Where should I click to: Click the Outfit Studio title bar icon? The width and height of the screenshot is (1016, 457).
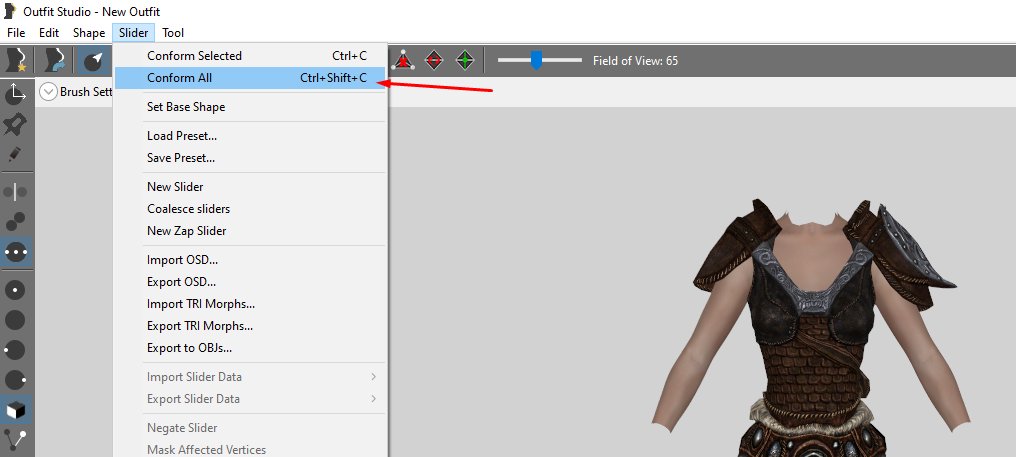click(x=10, y=11)
